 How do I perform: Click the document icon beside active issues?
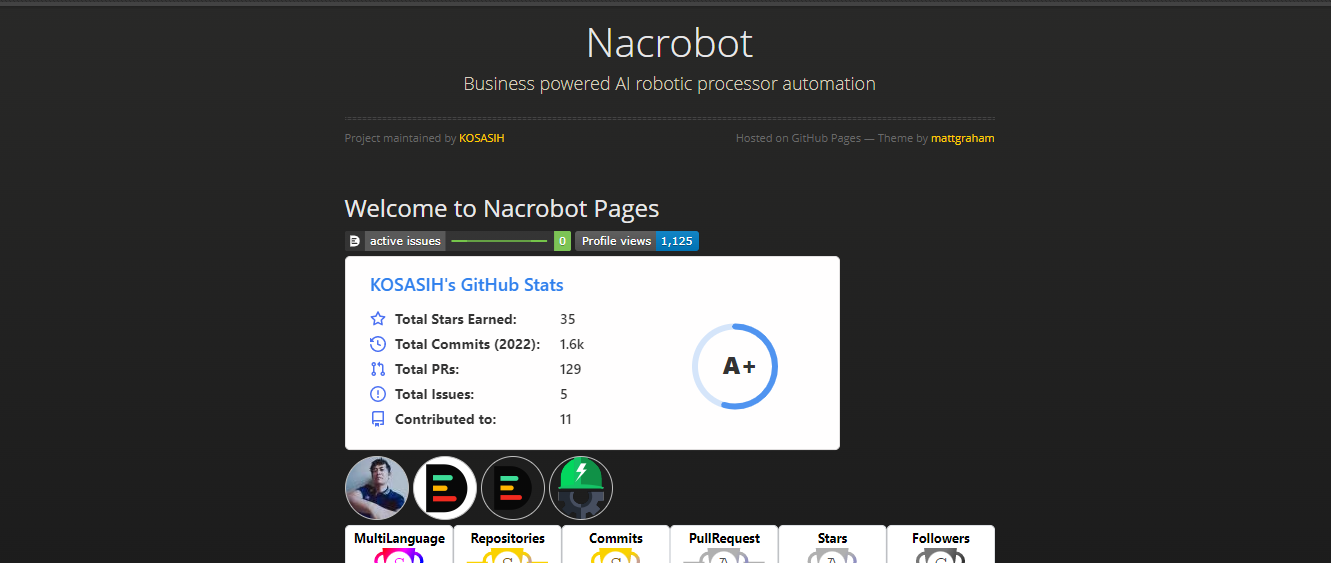pos(354,241)
